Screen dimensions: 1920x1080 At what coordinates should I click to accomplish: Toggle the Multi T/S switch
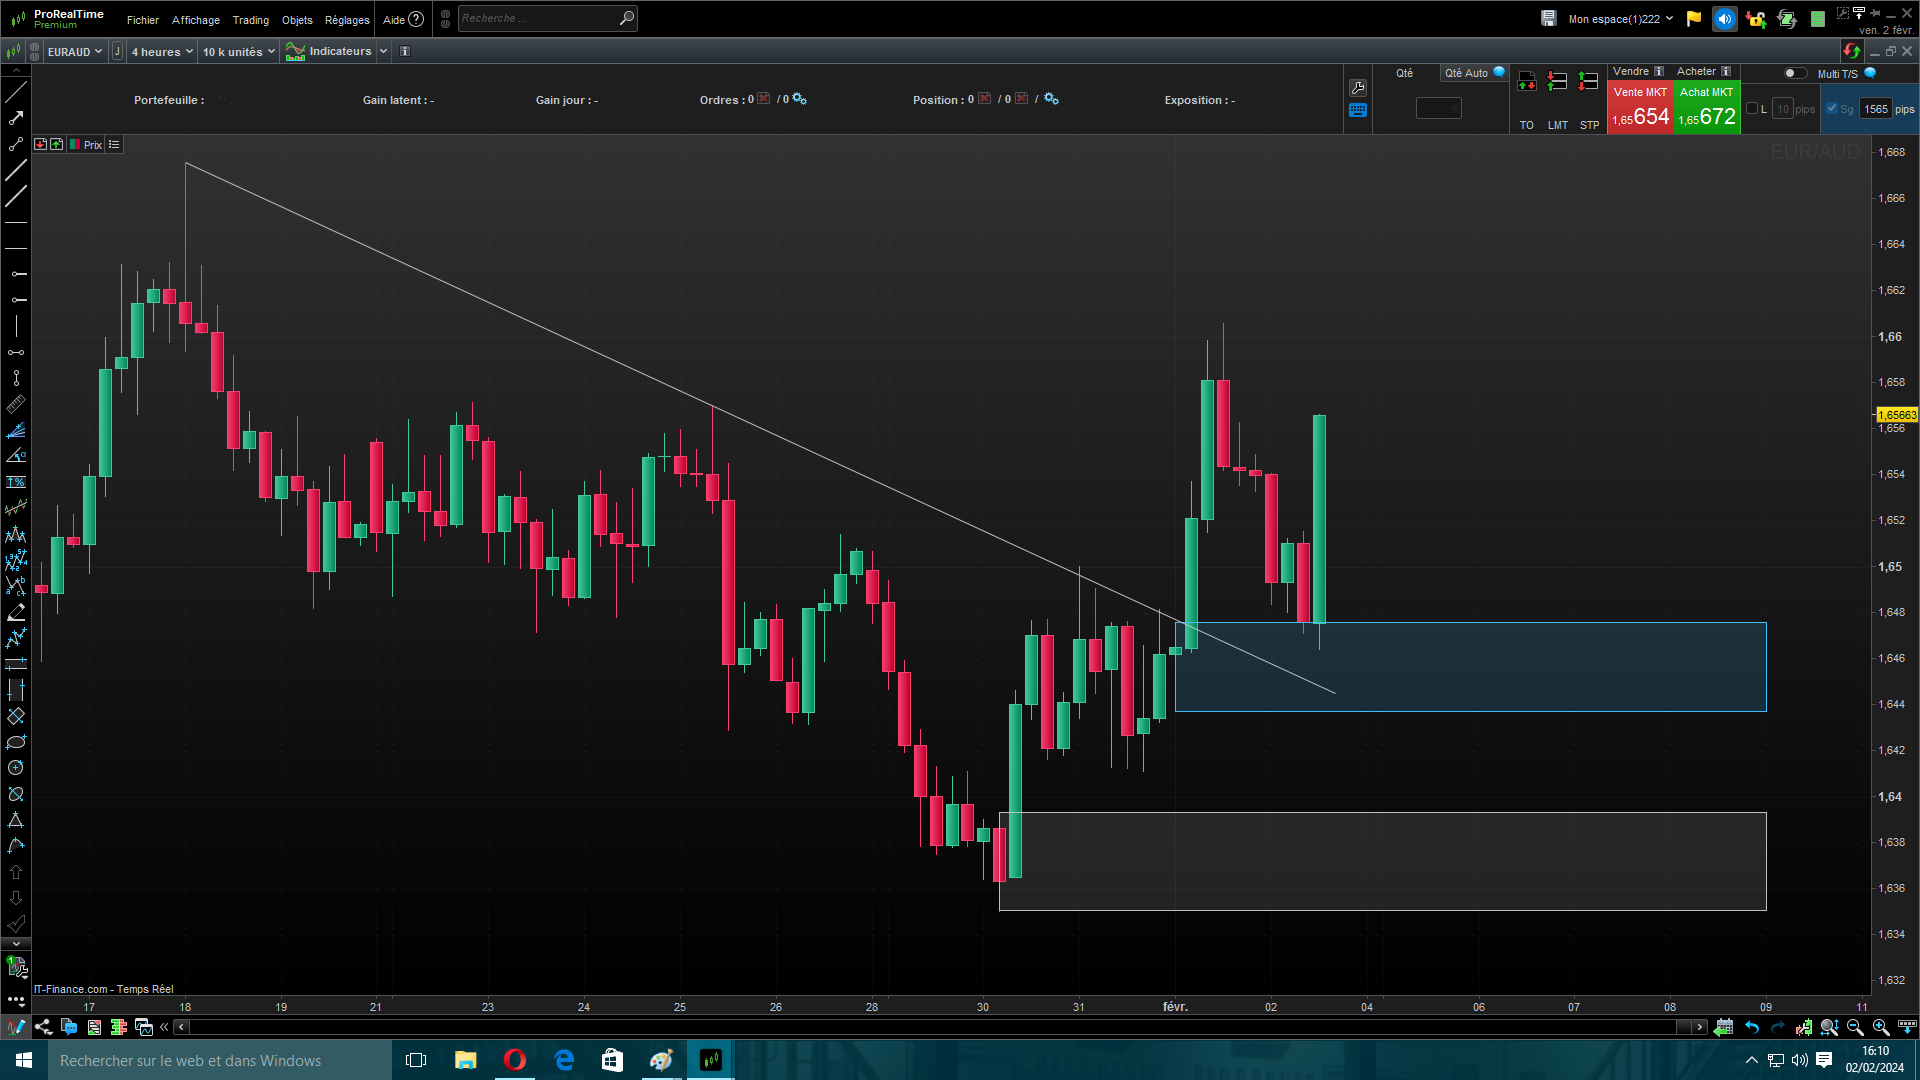pyautogui.click(x=1795, y=73)
